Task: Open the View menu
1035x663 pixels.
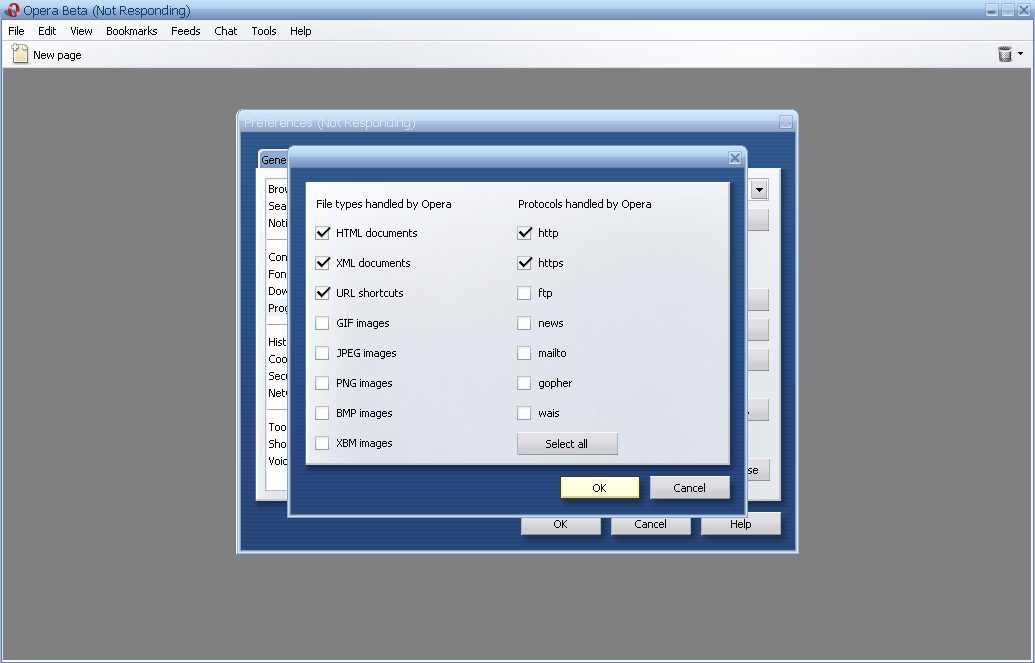Action: coord(81,31)
